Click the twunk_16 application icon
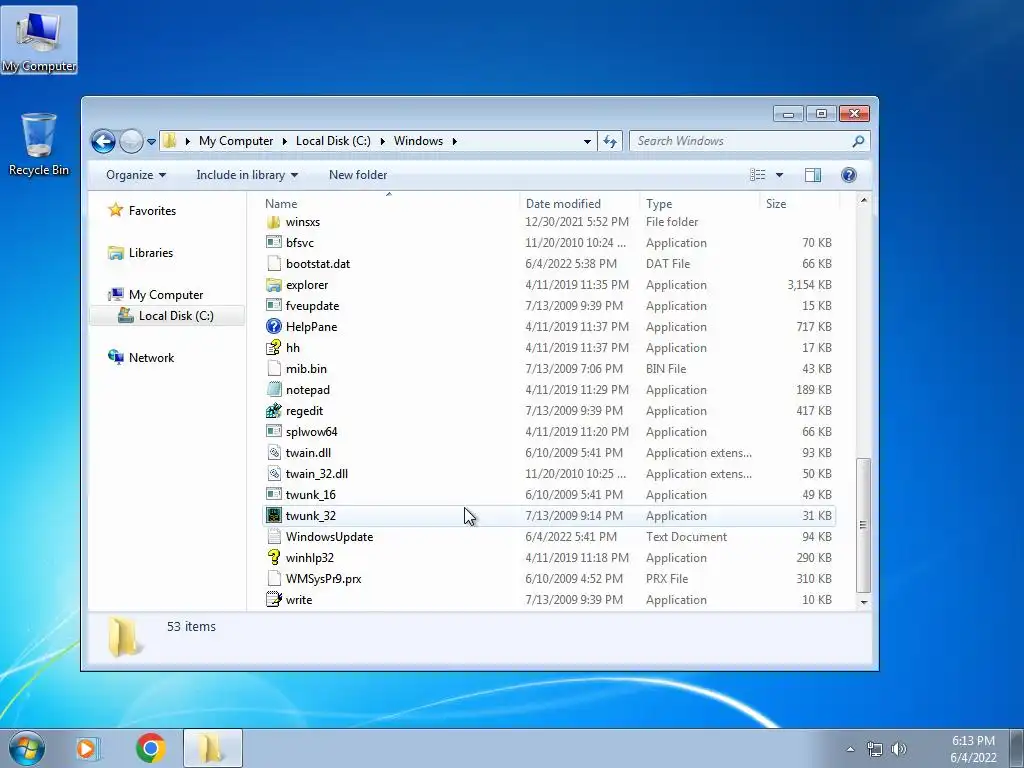Viewport: 1024px width, 768px height. 274,494
